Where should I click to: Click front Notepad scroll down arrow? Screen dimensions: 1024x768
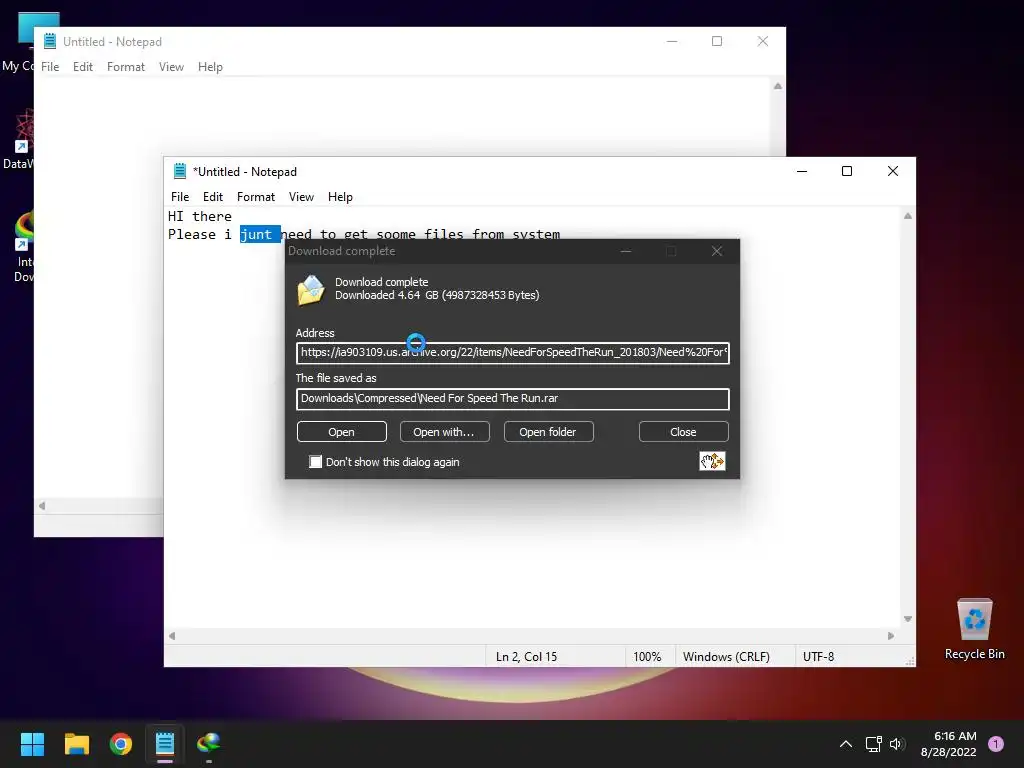pyautogui.click(x=908, y=618)
